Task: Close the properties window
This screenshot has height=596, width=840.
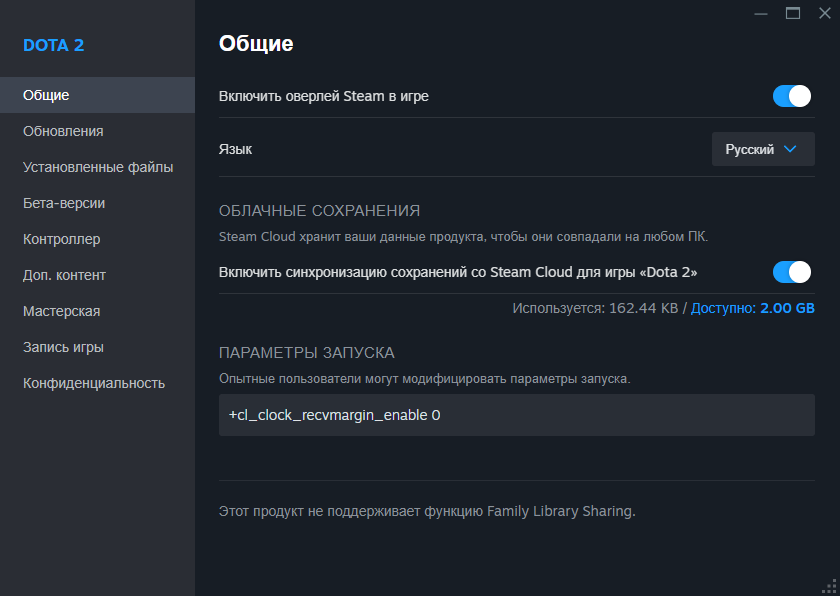Action: click(x=825, y=13)
